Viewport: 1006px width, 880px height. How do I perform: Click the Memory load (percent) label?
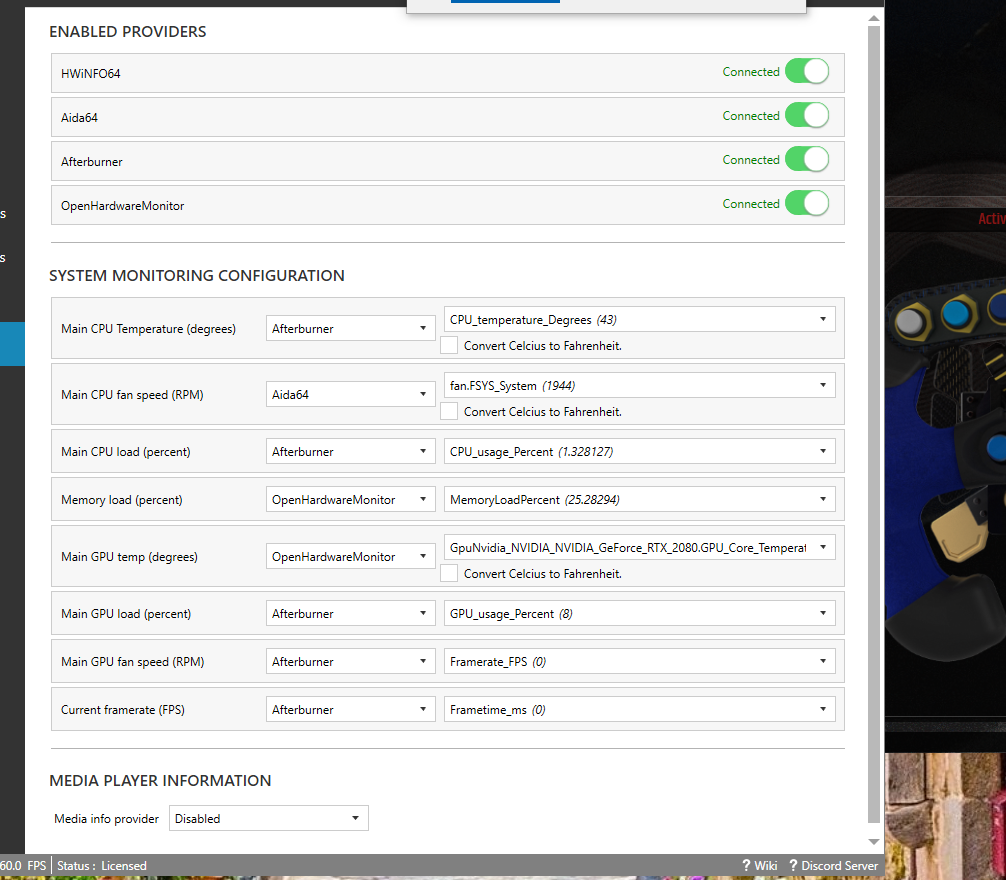click(121, 500)
